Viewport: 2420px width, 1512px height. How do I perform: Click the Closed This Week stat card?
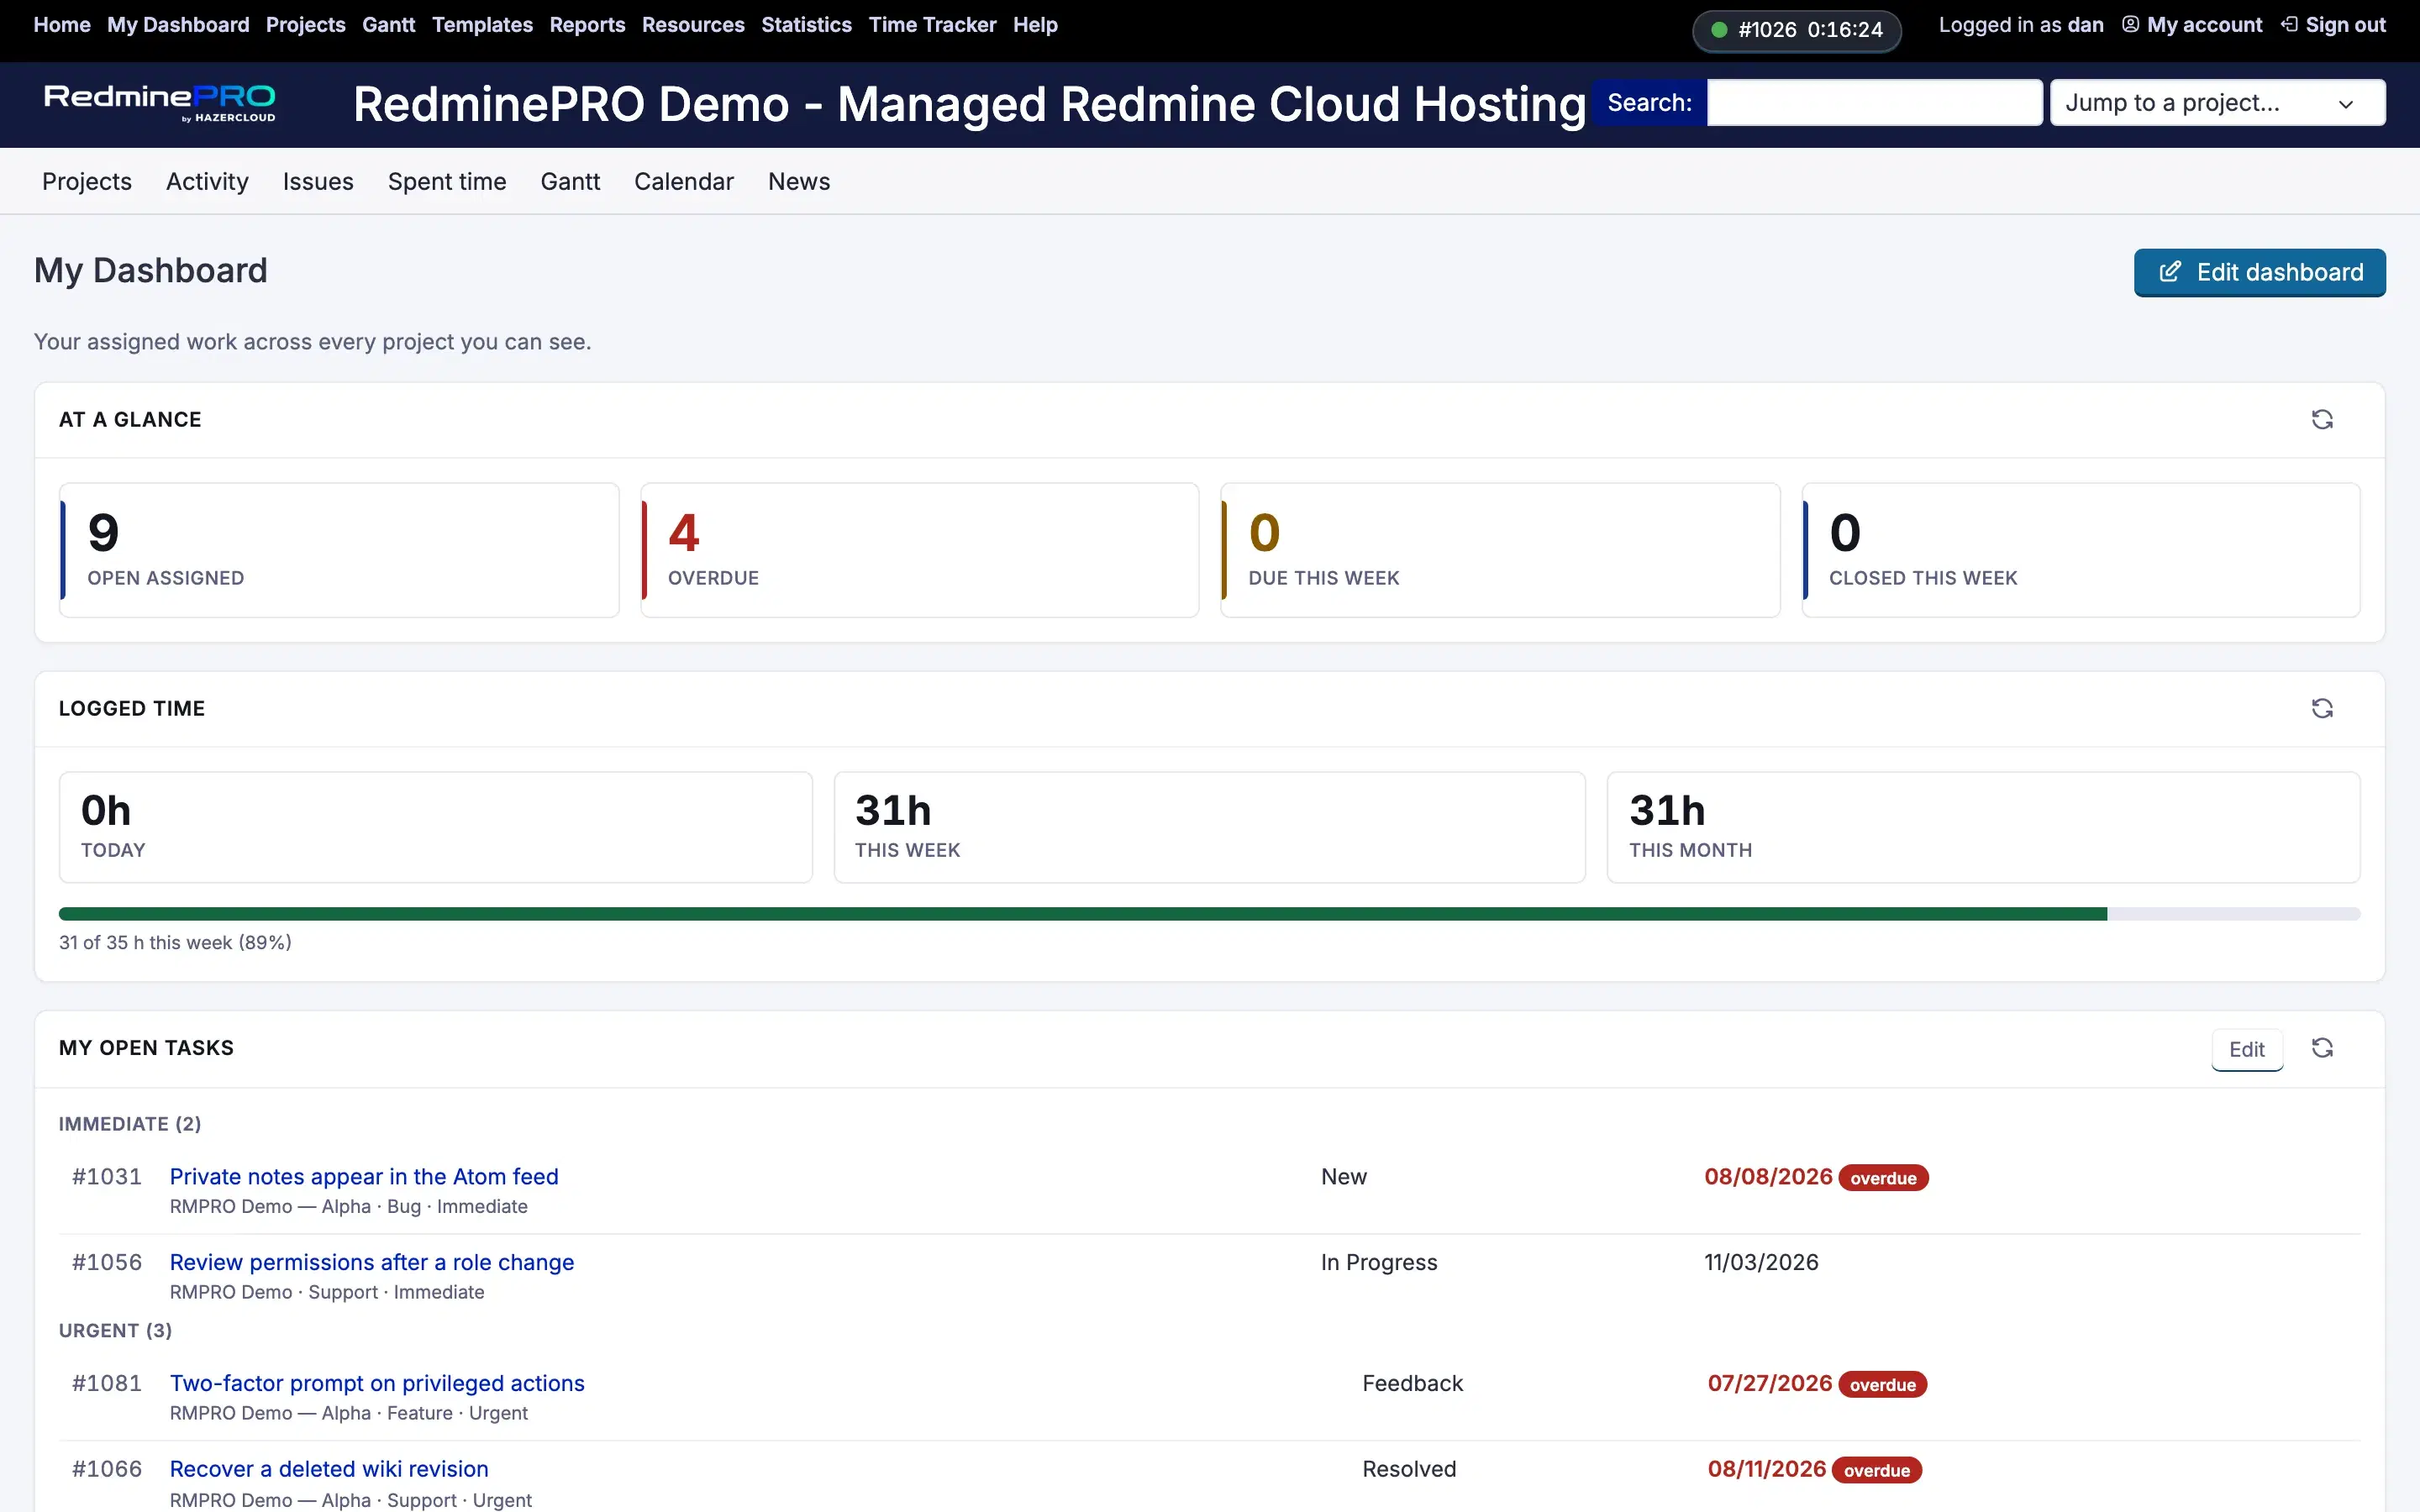2080,550
